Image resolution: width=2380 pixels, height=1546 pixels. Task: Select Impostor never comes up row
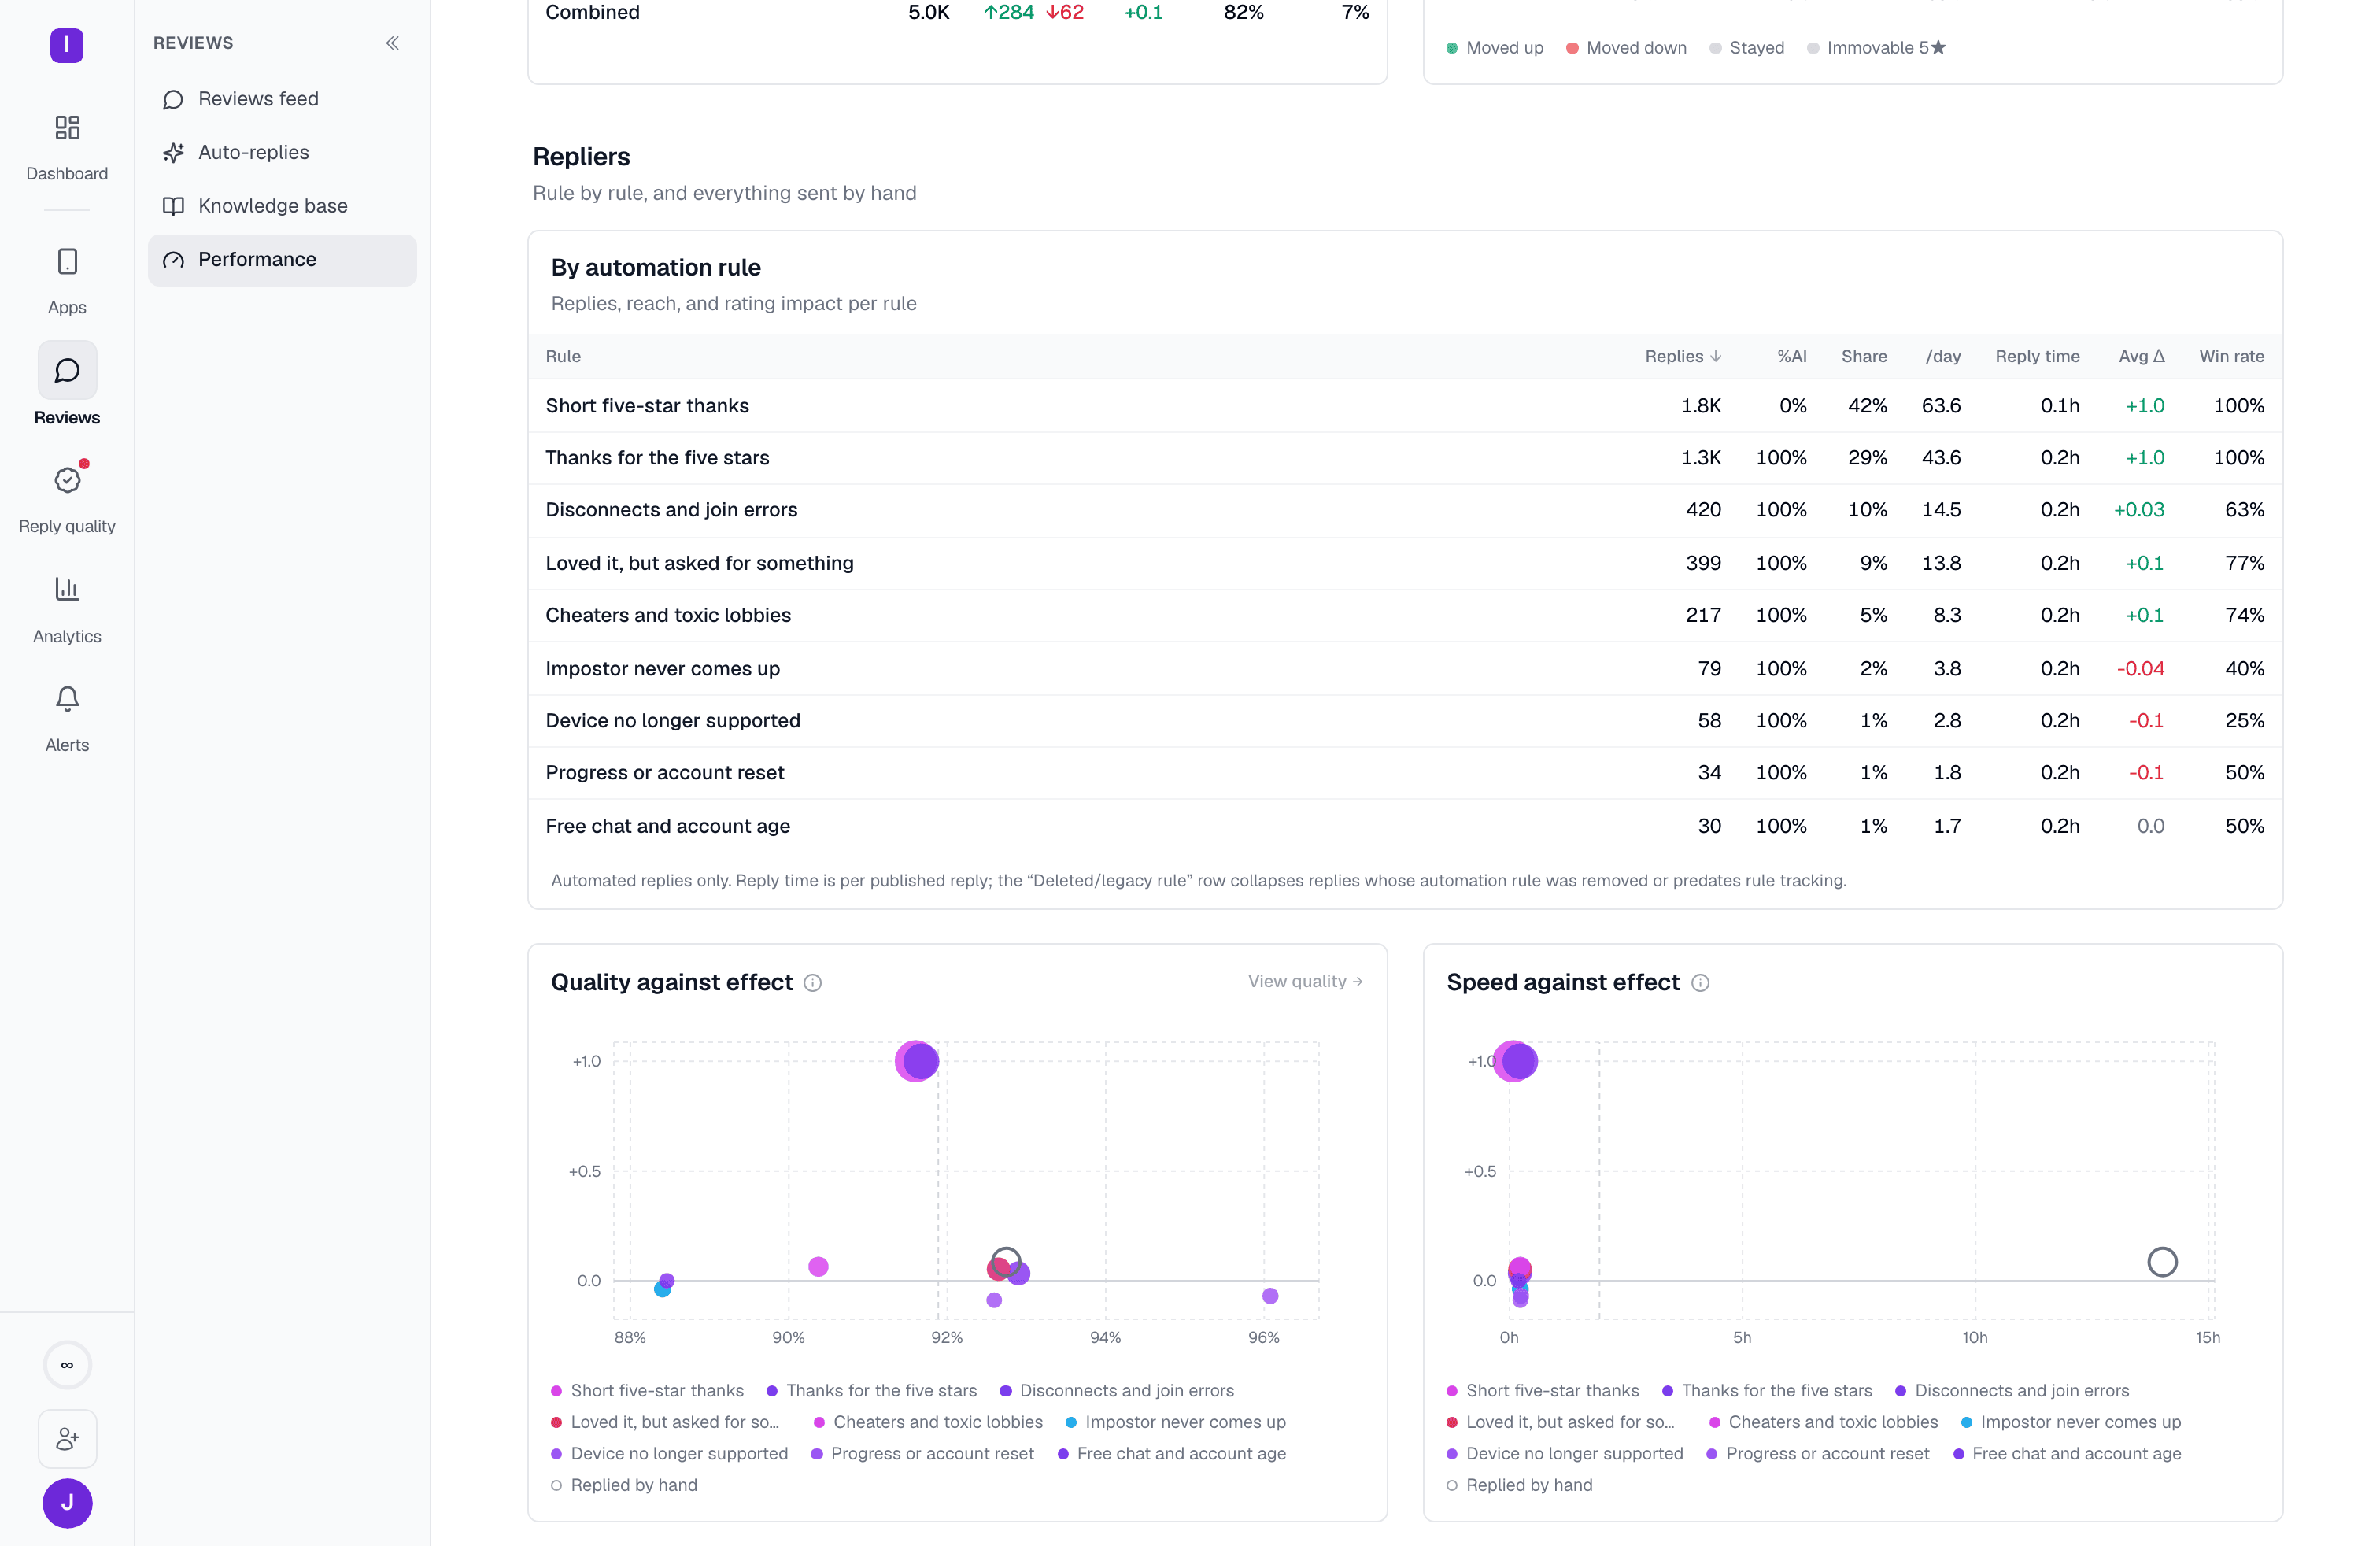(1405, 668)
